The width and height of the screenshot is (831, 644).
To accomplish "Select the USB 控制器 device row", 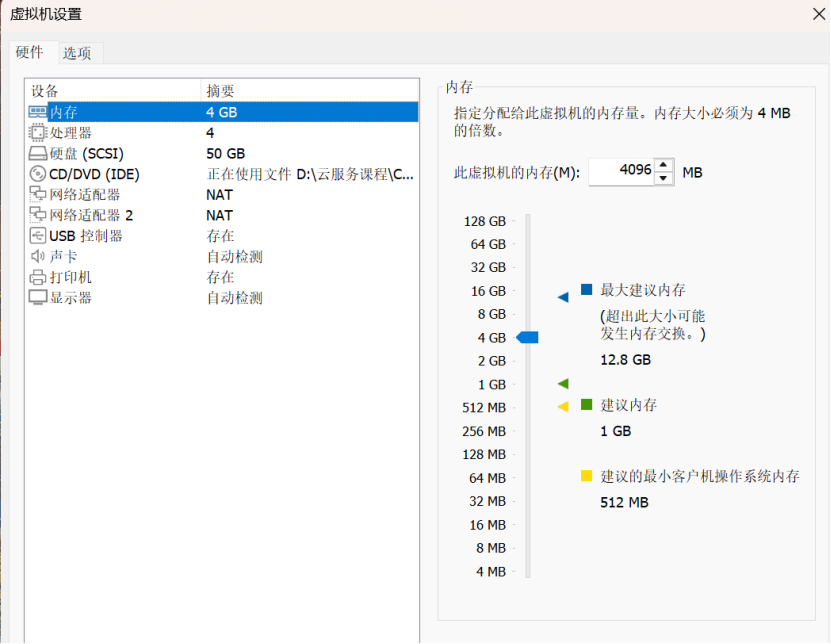I will pyautogui.click(x=222, y=236).
